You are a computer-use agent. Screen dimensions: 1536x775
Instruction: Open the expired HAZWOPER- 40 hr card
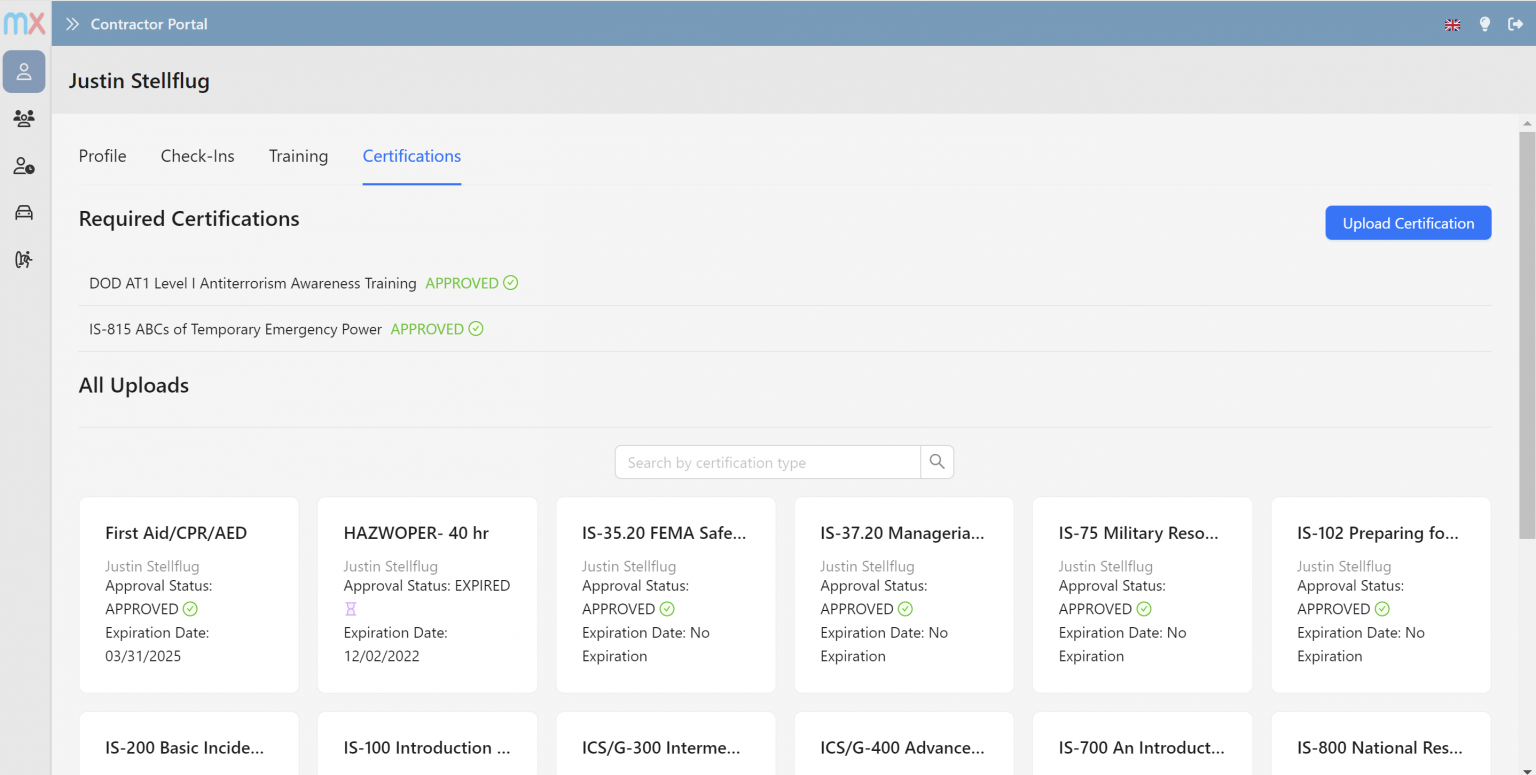tap(427, 594)
